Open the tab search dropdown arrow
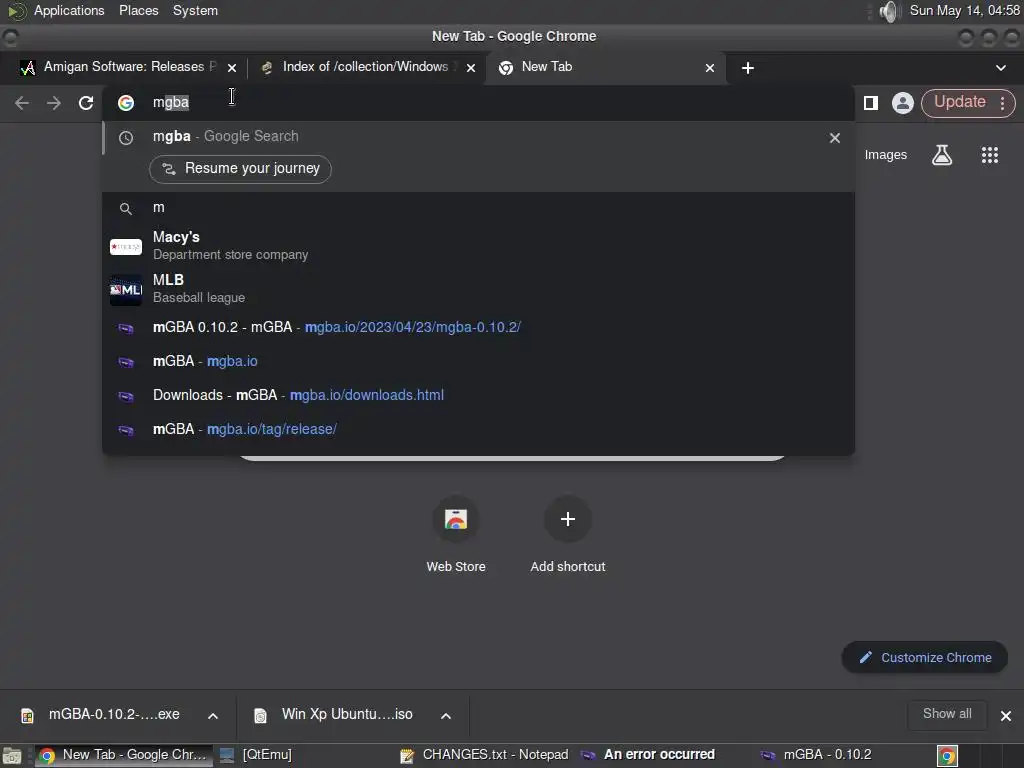The width and height of the screenshot is (1024, 768). pyautogui.click(x=1000, y=68)
